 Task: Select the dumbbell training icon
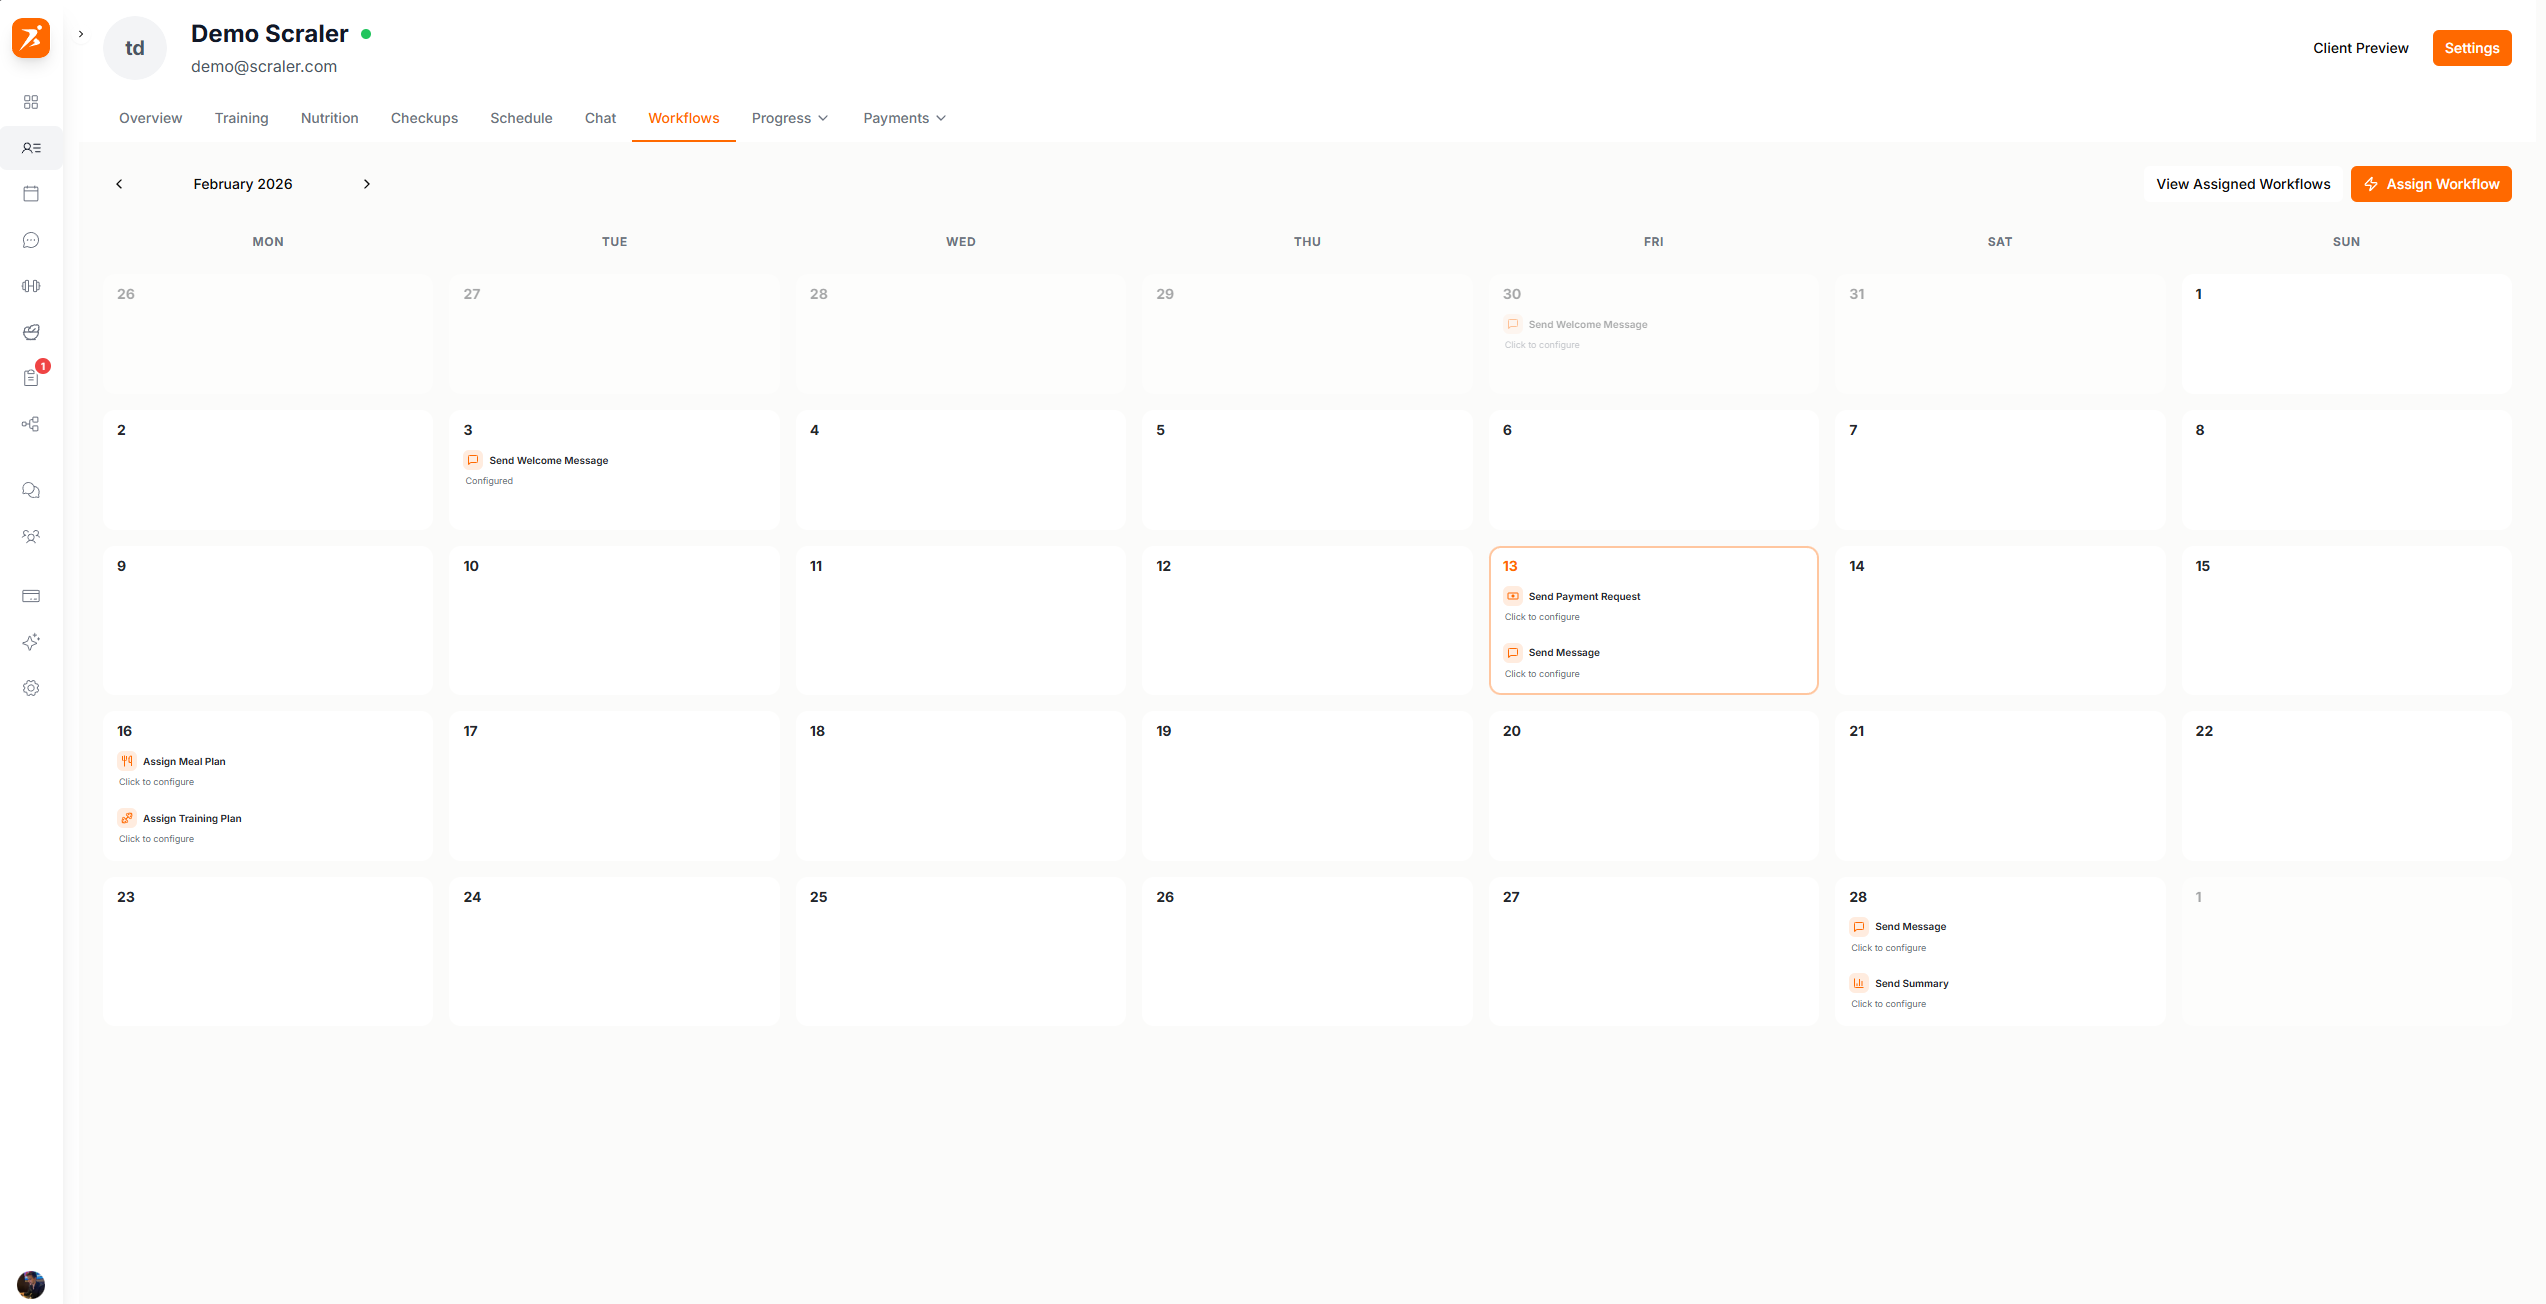[x=31, y=286]
